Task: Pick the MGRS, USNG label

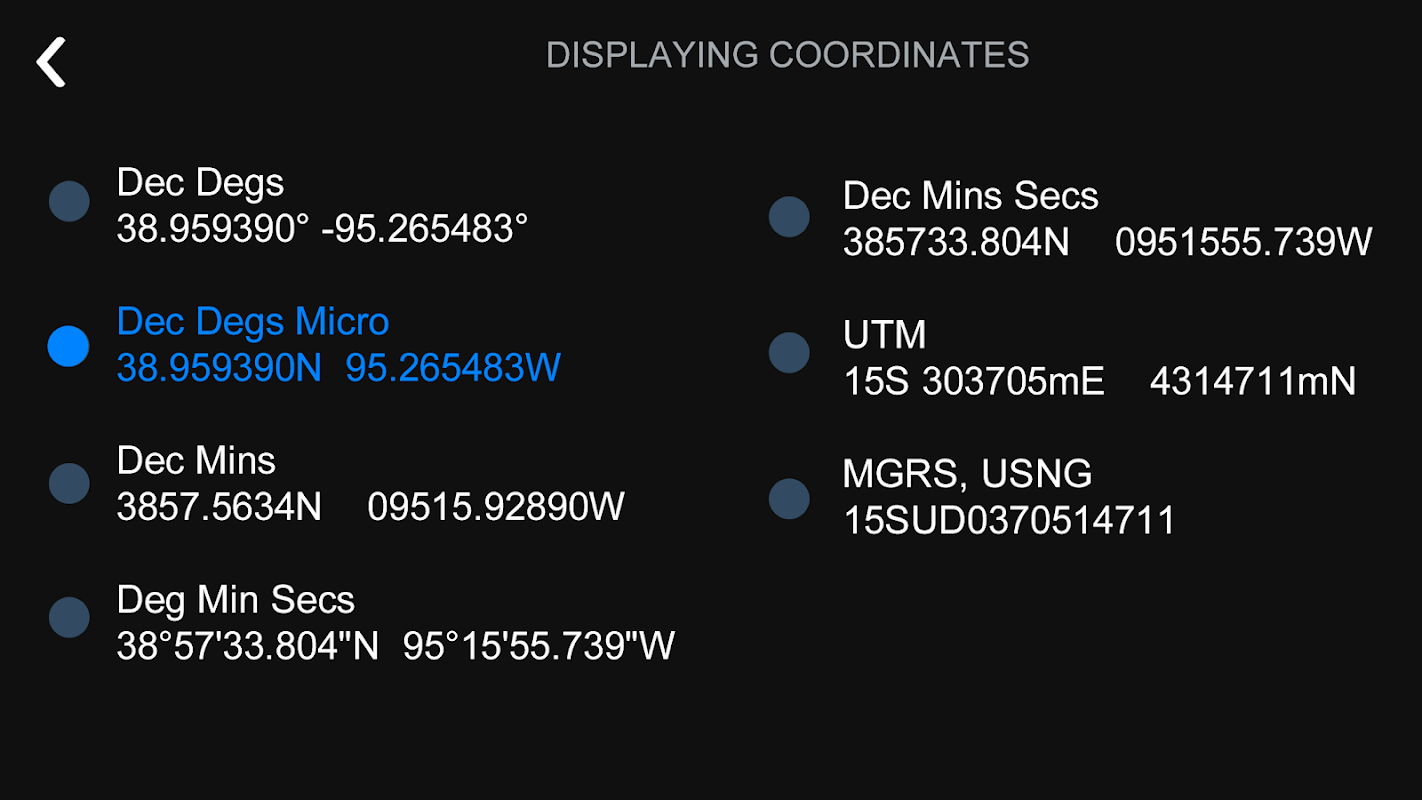Action: [x=968, y=474]
